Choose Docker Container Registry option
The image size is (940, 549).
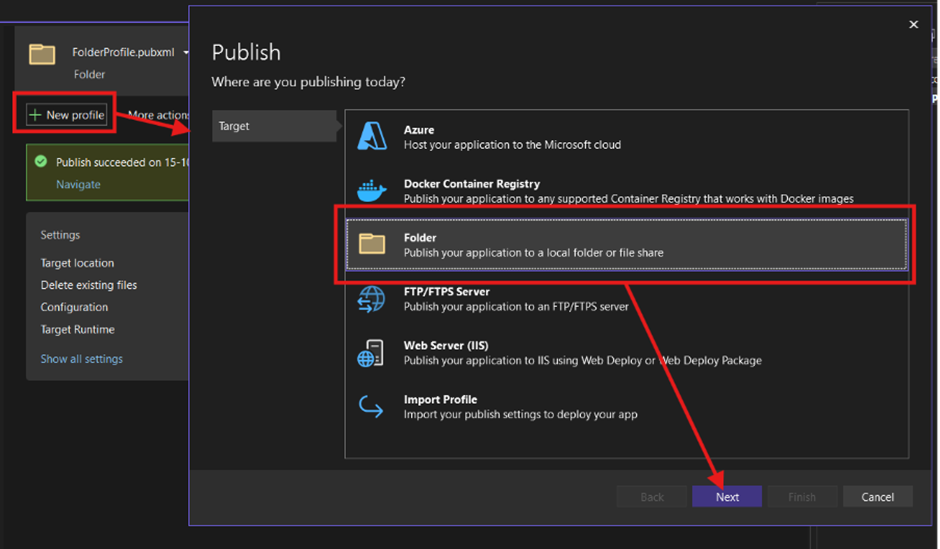pos(626,191)
